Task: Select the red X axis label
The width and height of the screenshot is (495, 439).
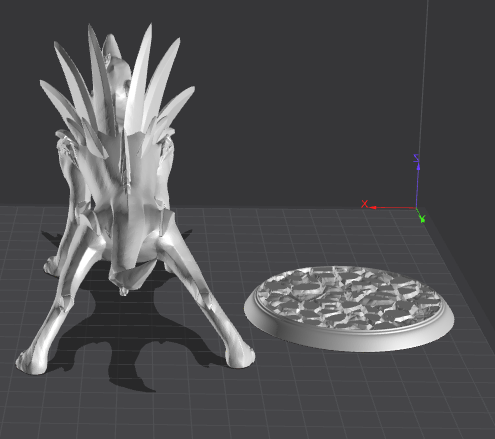Action: tap(365, 204)
